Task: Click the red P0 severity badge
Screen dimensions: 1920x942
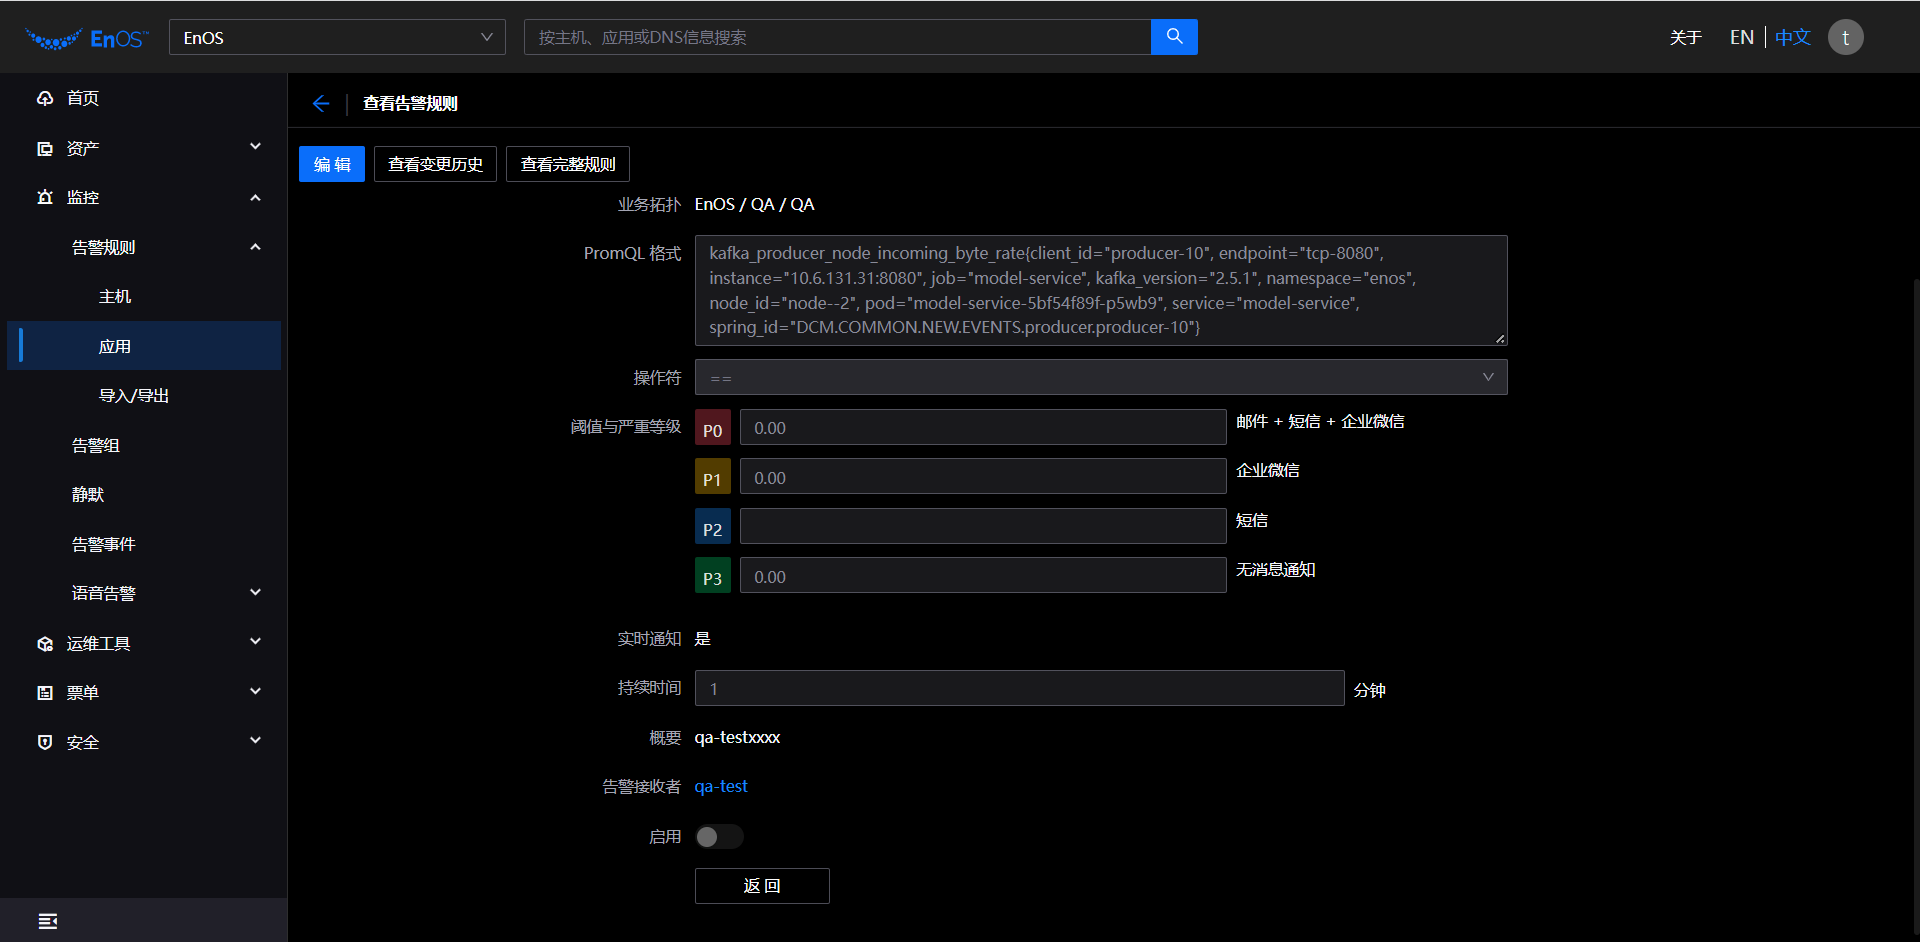Action: (712, 428)
